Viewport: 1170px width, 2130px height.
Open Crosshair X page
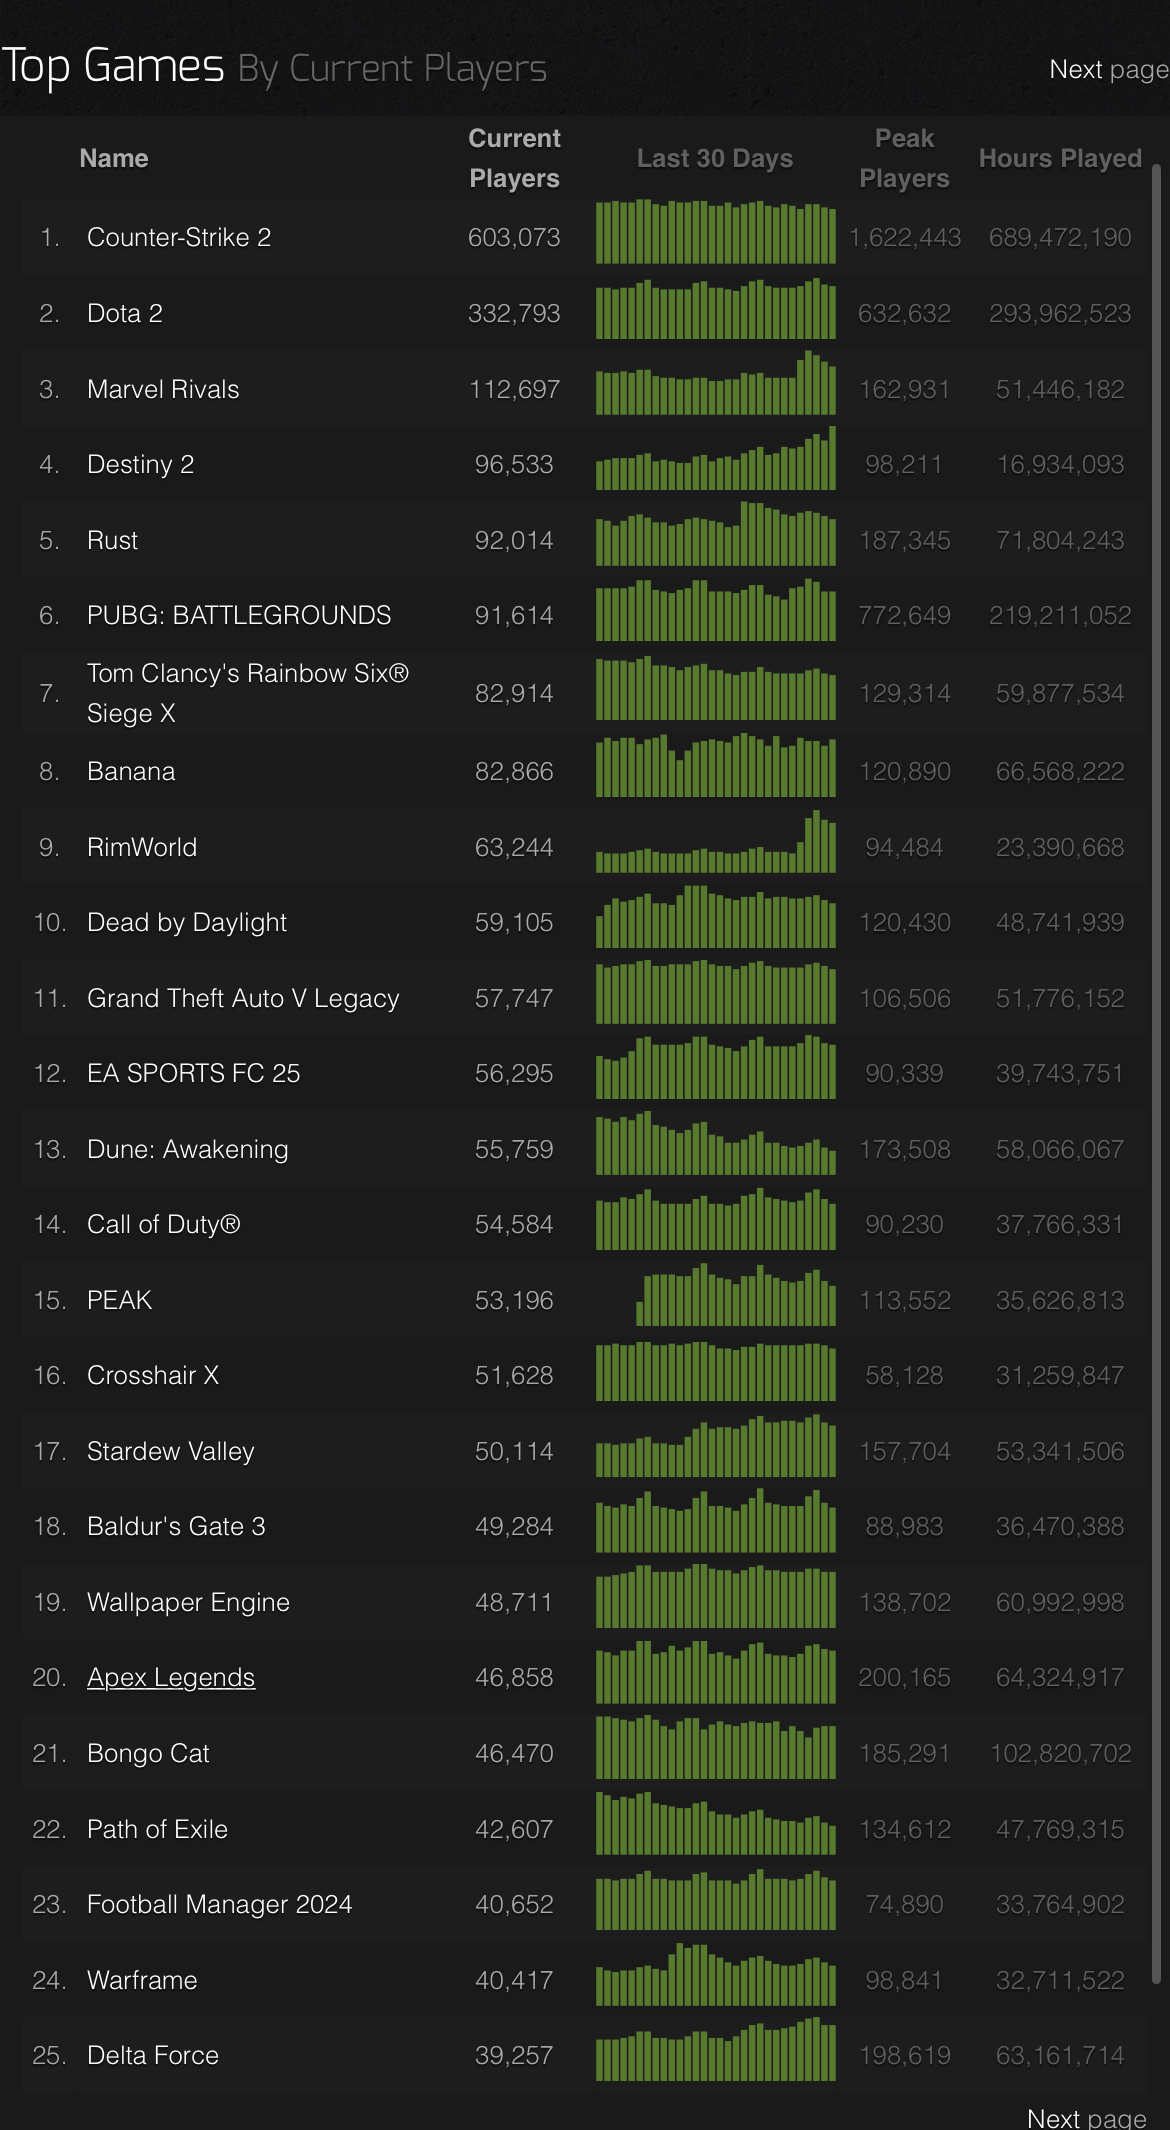pyautogui.click(x=153, y=1375)
